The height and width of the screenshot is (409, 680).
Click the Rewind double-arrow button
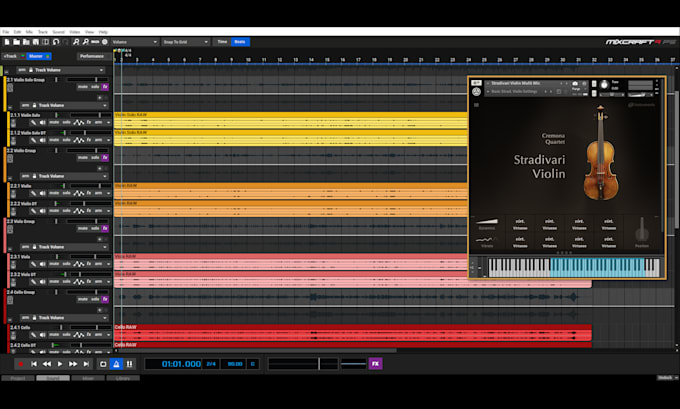click(47, 364)
